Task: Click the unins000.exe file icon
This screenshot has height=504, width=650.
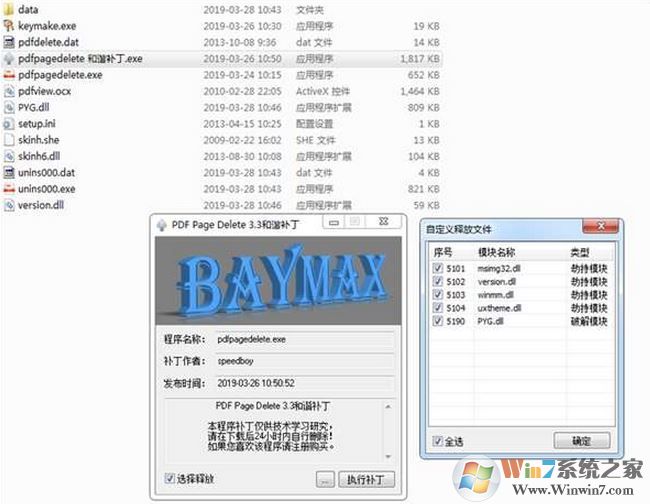Action: pyautogui.click(x=9, y=189)
